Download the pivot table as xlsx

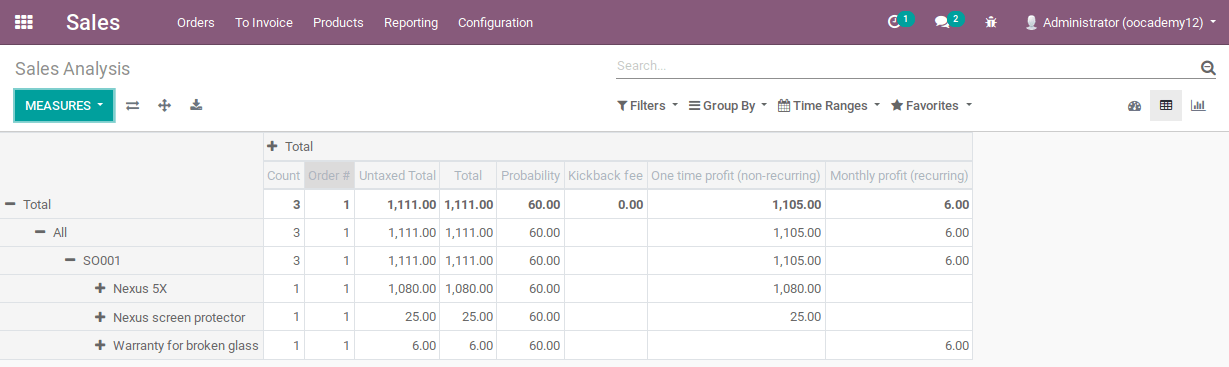(196, 105)
